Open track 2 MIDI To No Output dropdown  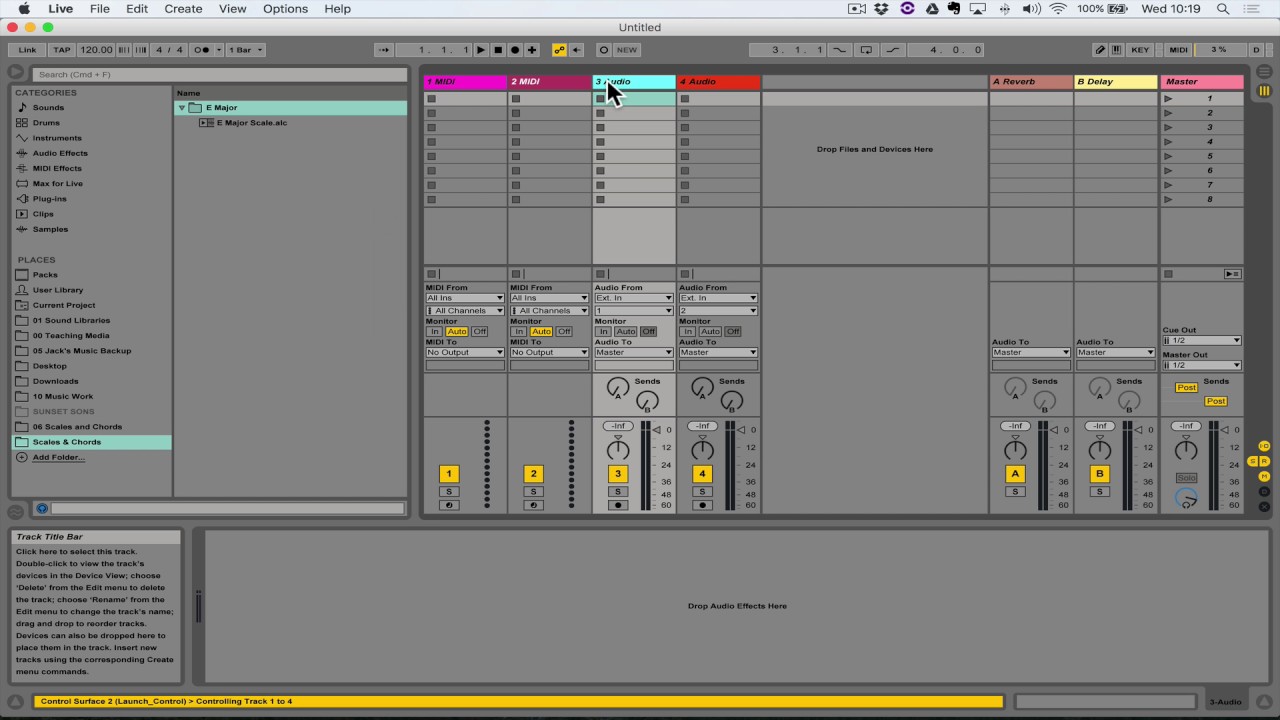click(x=549, y=352)
